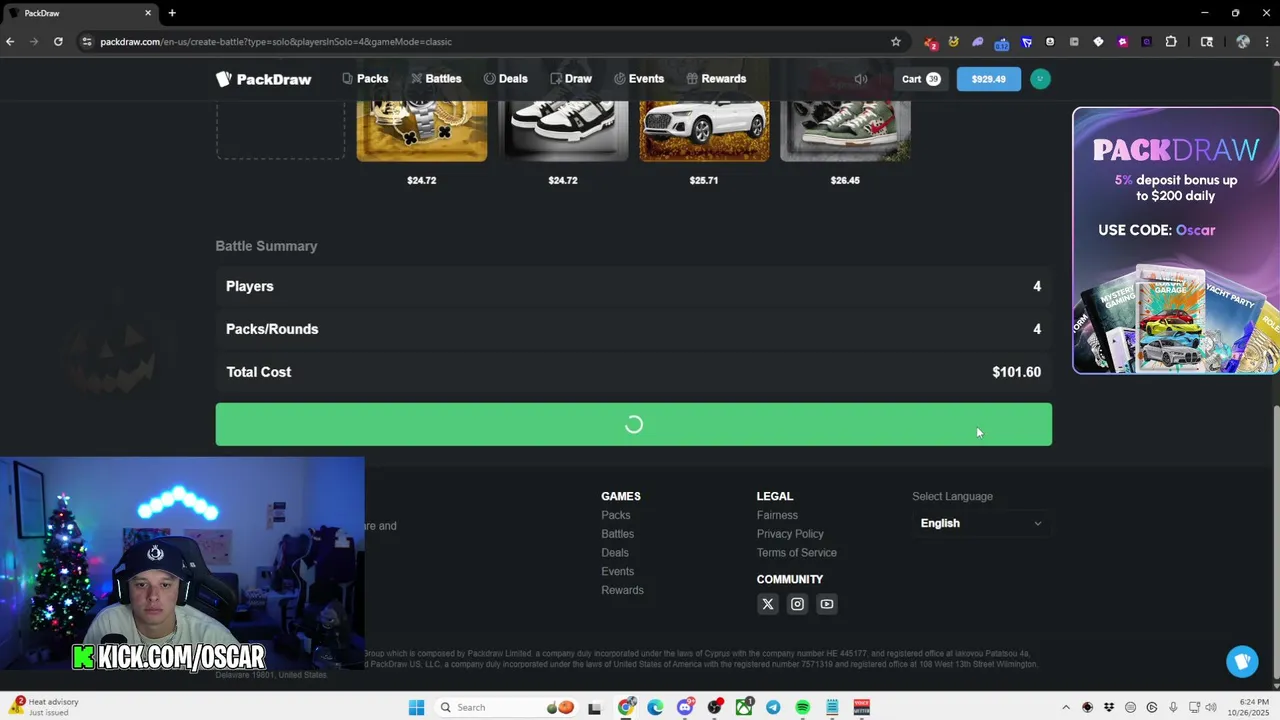
Task: Go to Battles in the navigation bar
Action: [x=436, y=79]
